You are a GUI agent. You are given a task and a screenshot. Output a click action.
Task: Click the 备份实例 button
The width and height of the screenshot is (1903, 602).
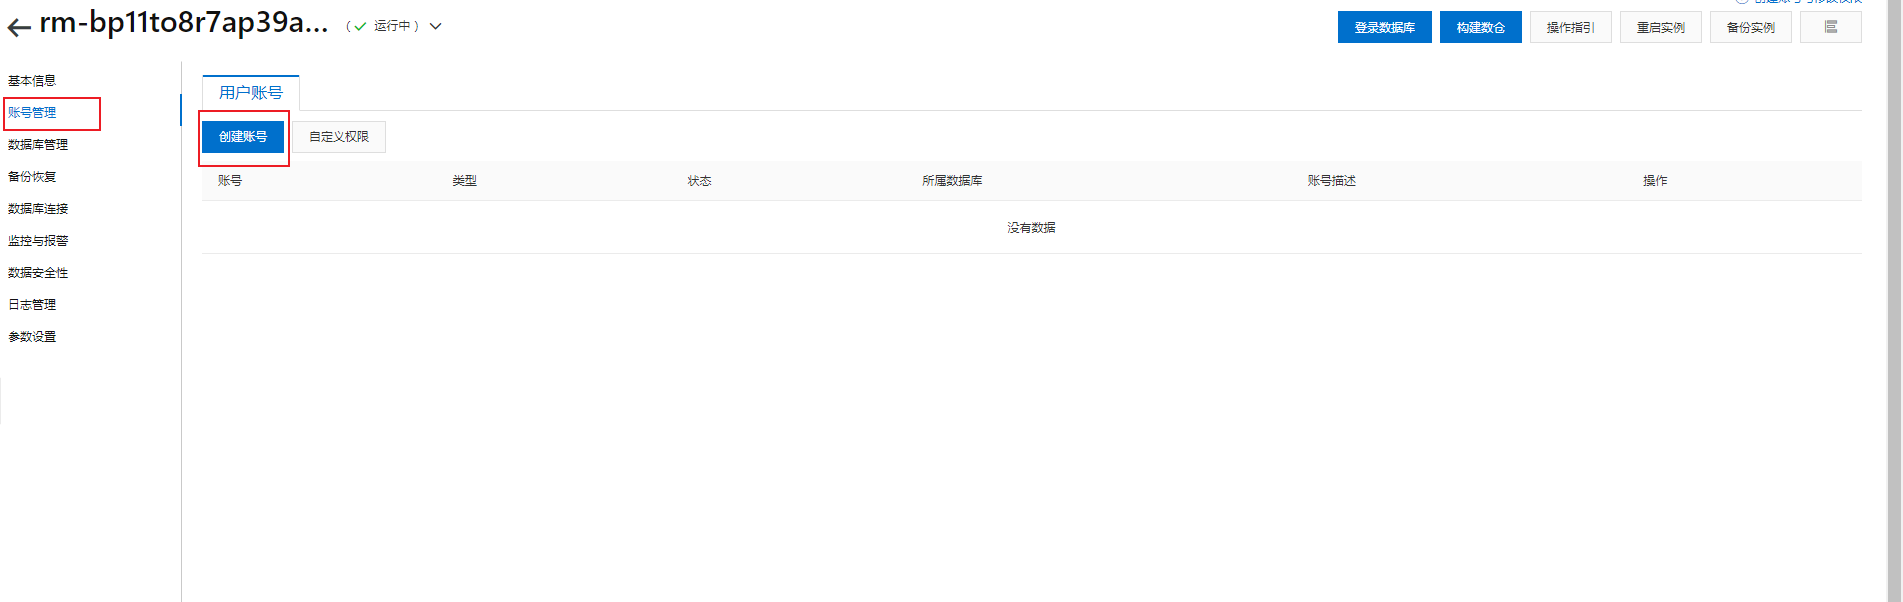click(x=1751, y=27)
